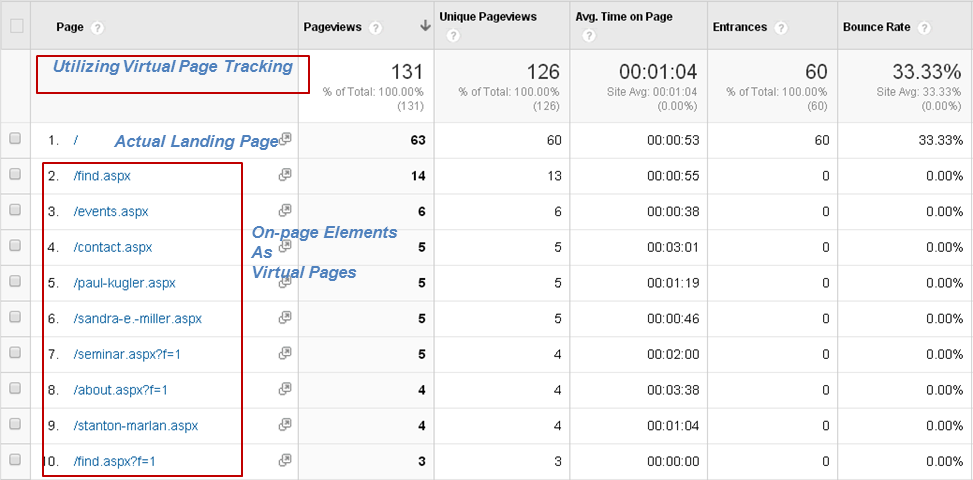Click Pageviews sort descending arrow
This screenshot has height=480, width=973.
click(425, 26)
